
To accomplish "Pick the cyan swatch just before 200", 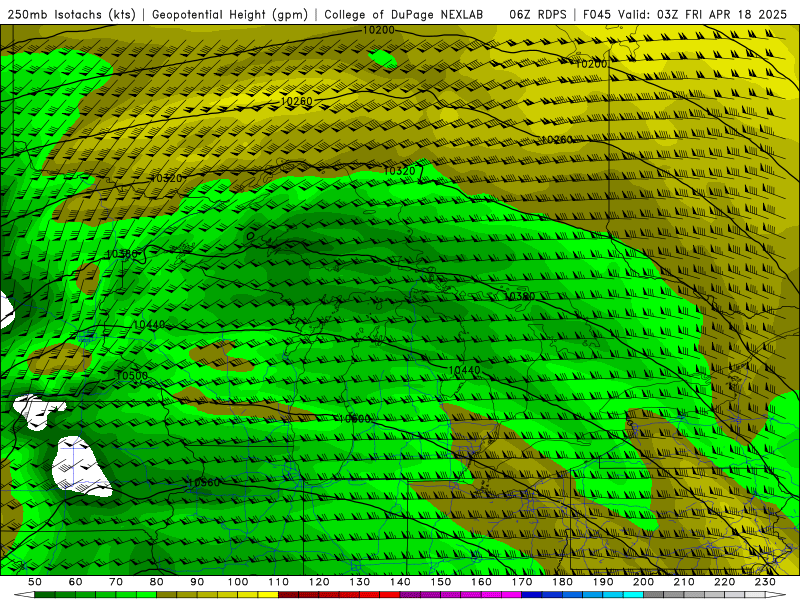I will click(633, 595).
